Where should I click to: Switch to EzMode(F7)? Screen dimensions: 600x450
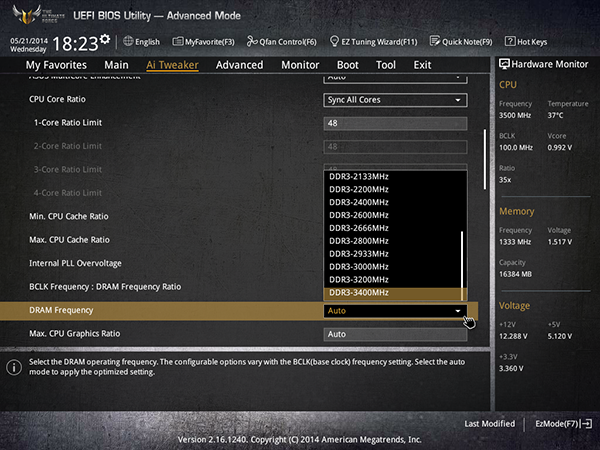coord(563,424)
